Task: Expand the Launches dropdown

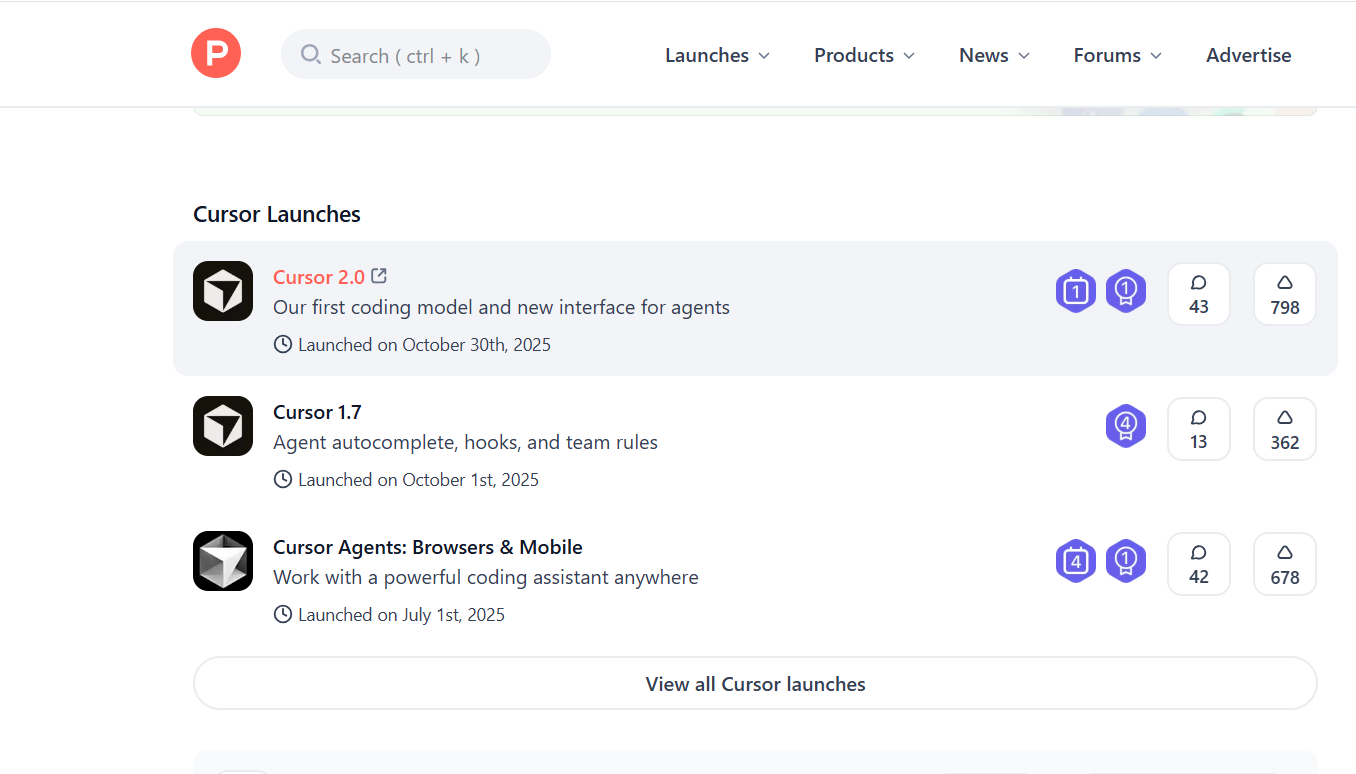Action: [717, 55]
